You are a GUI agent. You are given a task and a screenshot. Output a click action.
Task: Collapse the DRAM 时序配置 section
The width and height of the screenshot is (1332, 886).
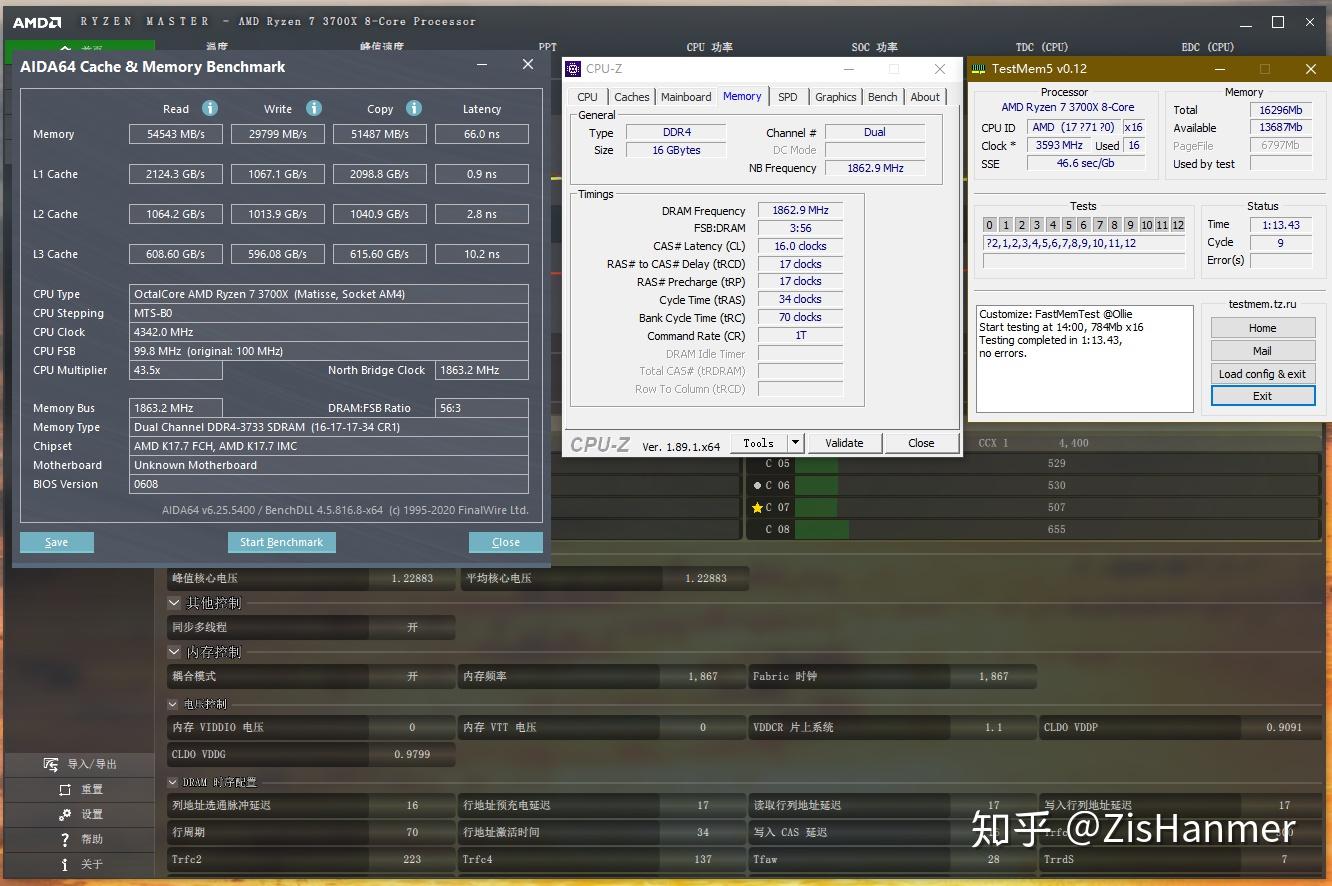[174, 782]
